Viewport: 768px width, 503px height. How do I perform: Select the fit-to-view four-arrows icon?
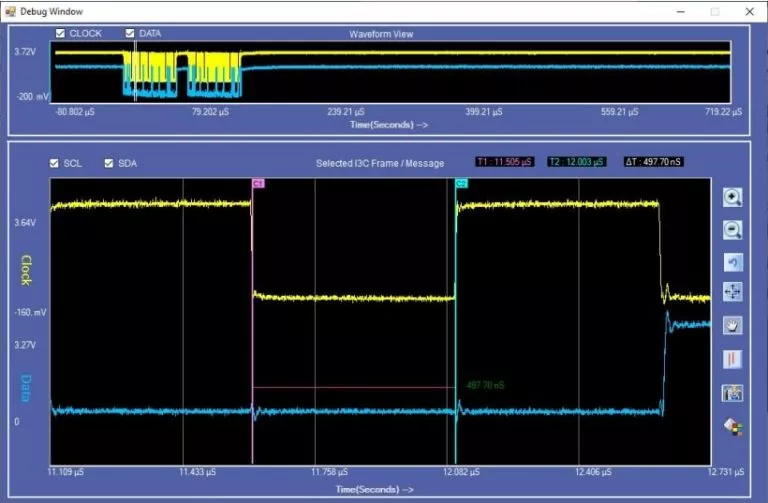[x=733, y=292]
